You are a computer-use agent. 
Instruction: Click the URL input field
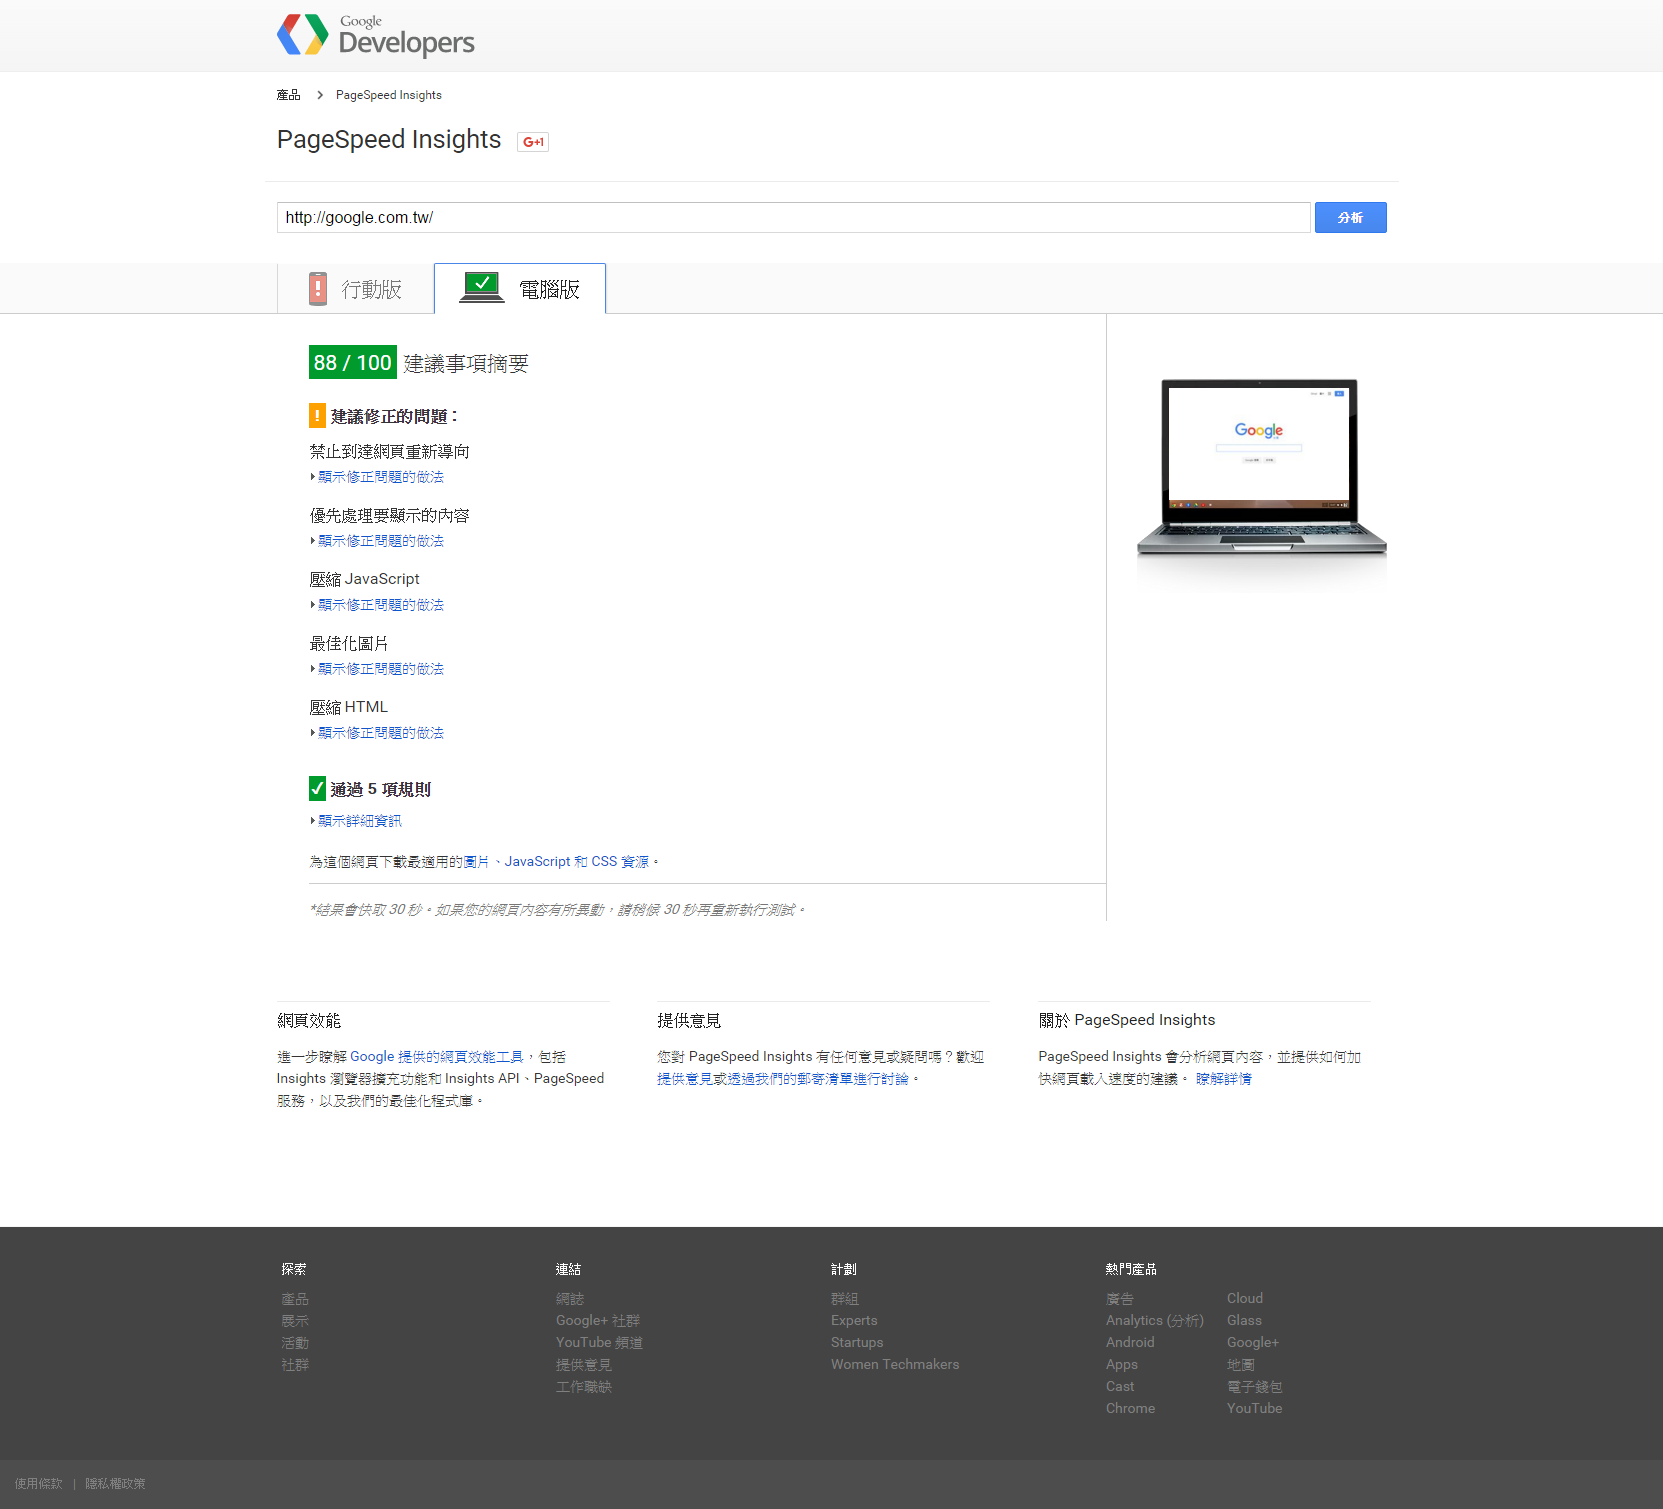click(792, 218)
